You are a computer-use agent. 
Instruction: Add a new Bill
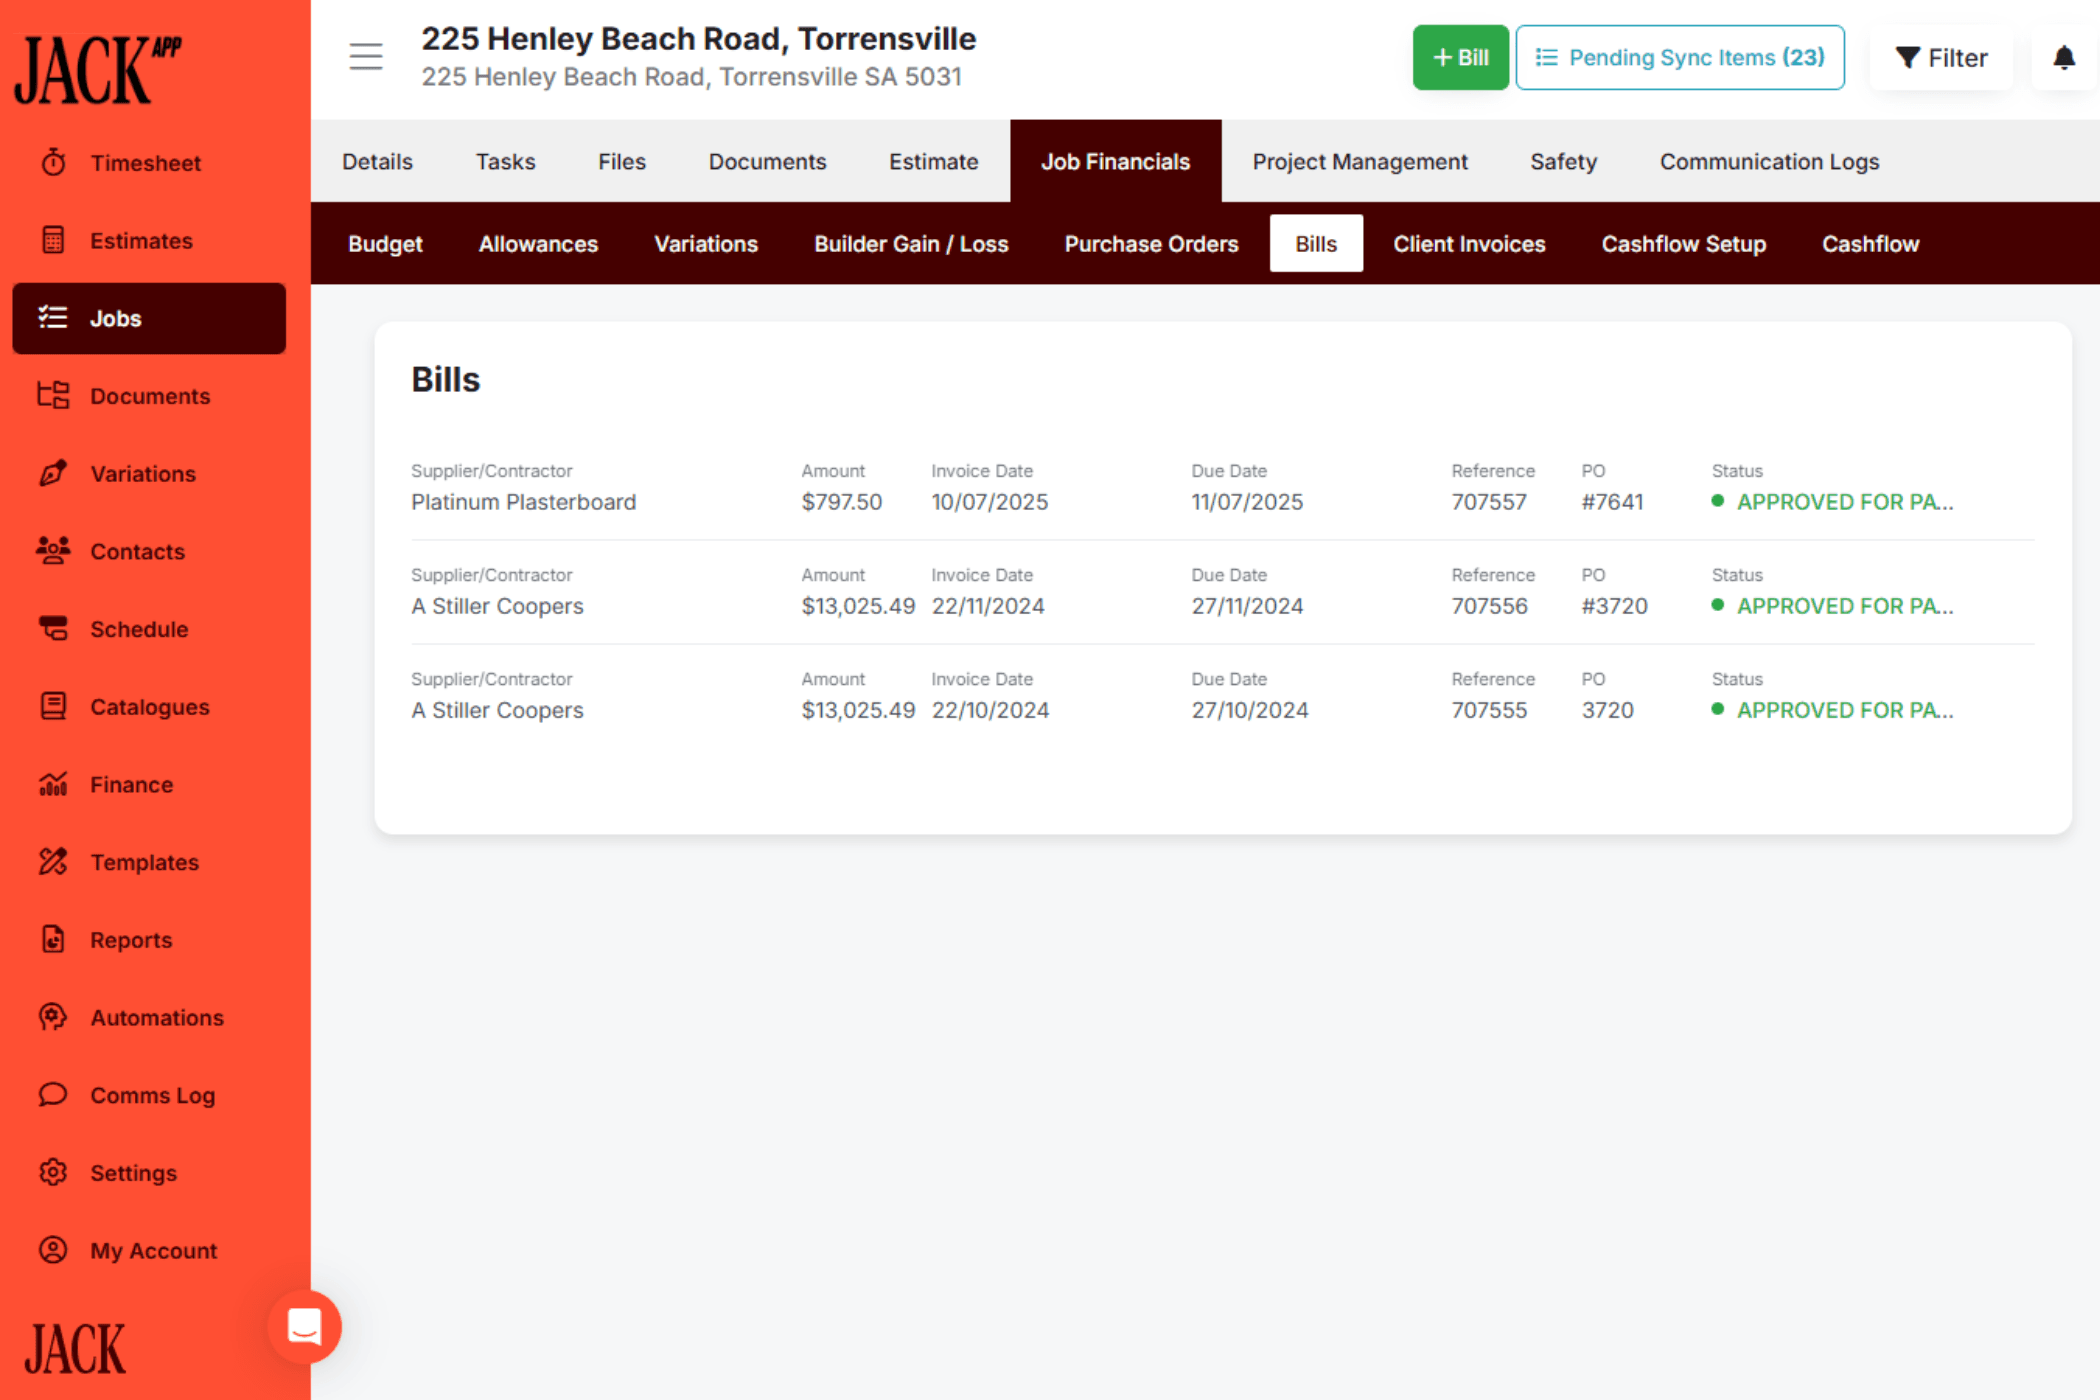point(1460,58)
